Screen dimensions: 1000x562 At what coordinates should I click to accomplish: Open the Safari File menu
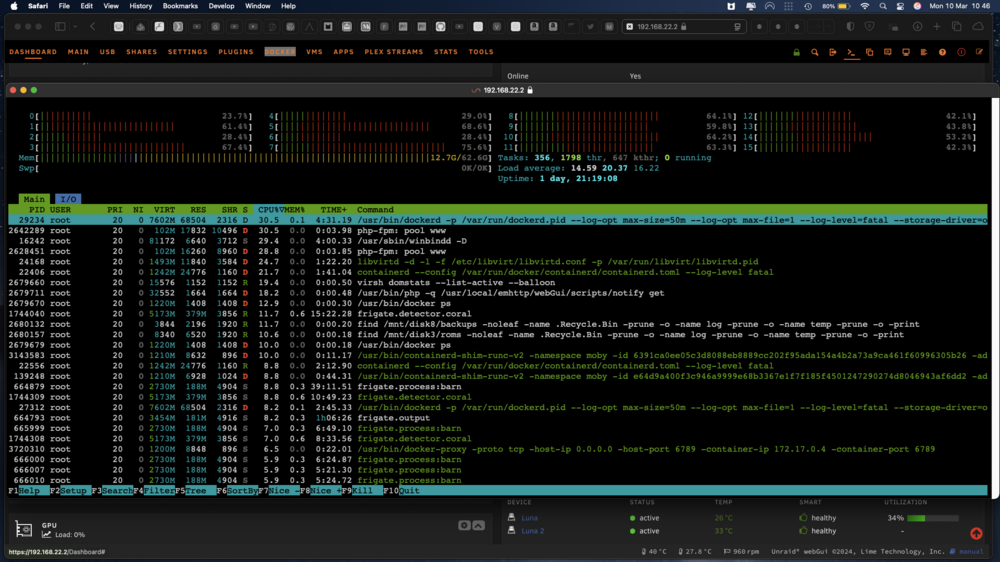[x=64, y=6]
